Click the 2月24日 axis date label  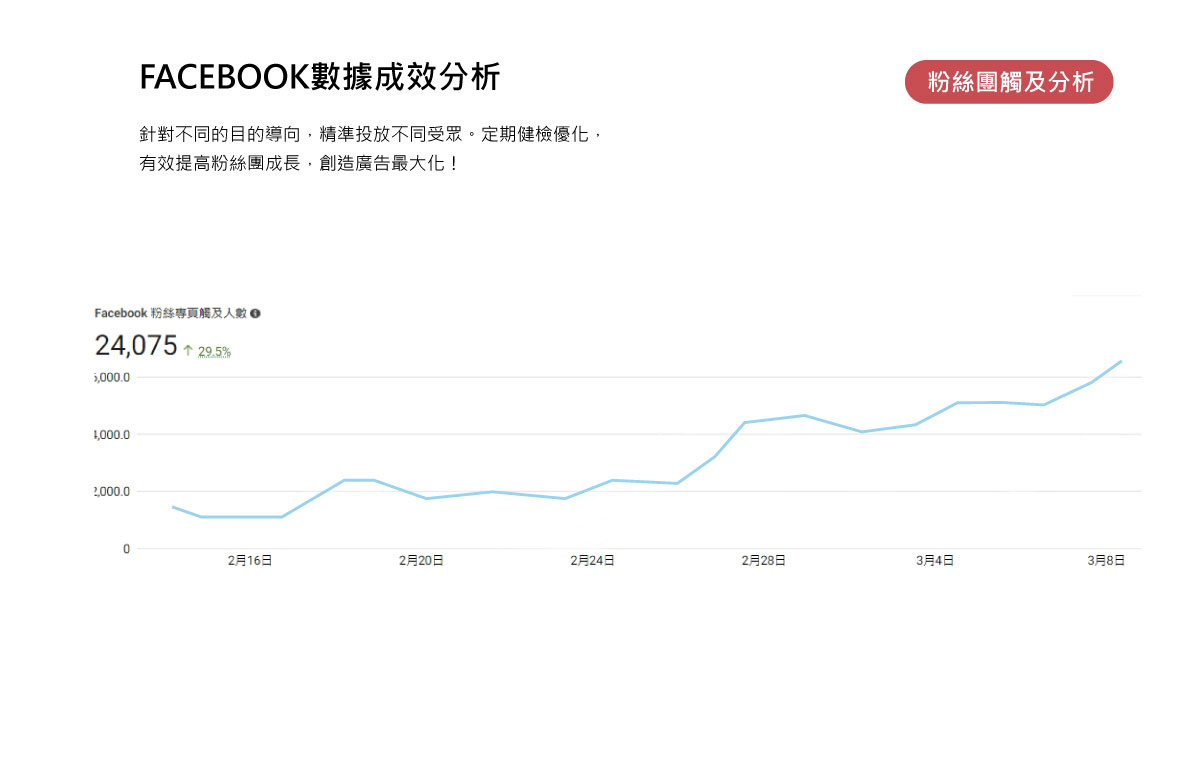pos(592,561)
